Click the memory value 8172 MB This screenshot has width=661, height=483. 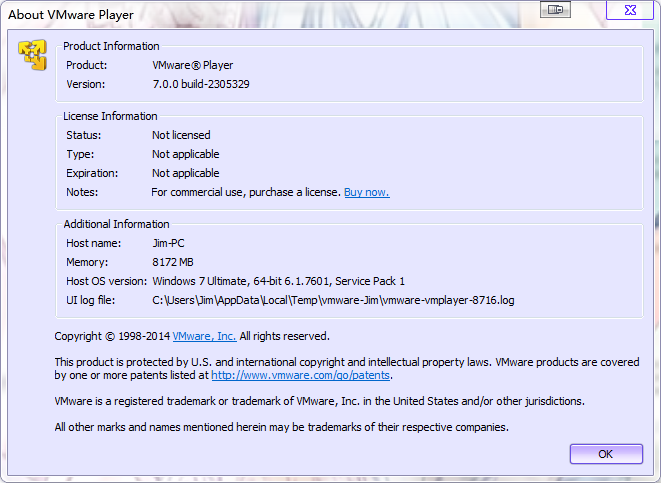174,262
